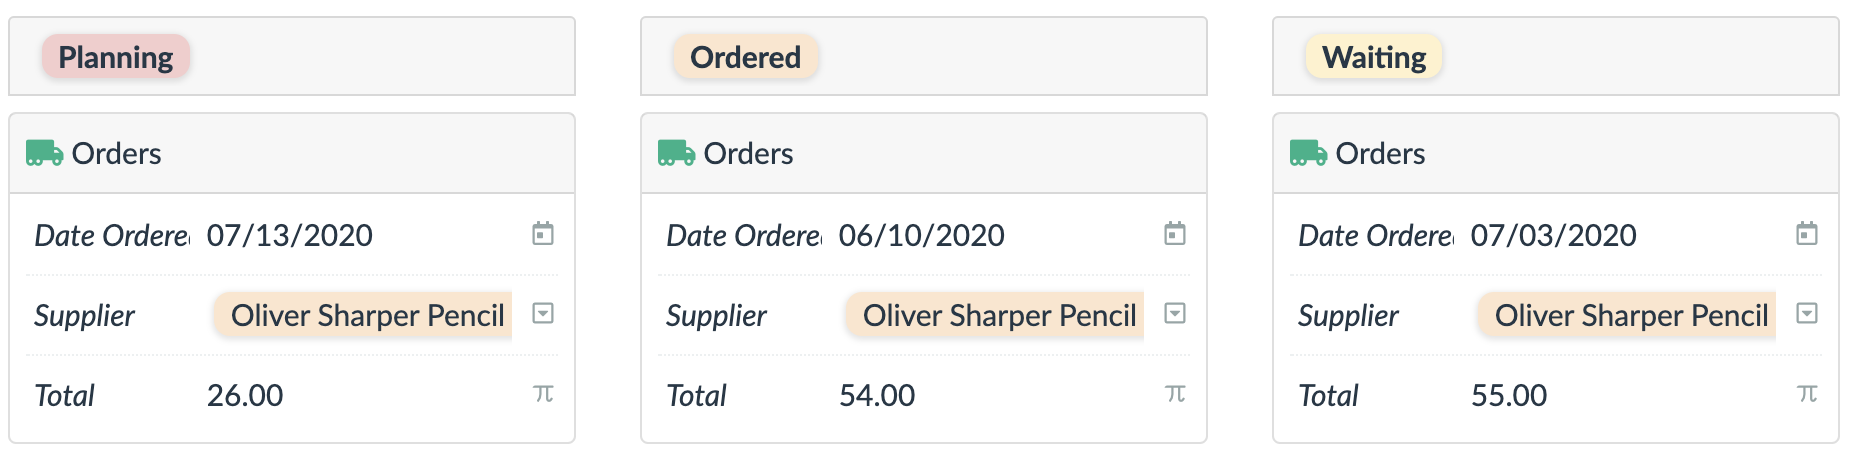Screen dimensions: 1852x462
Task: Click the Total value 55.00
Action: [x=1509, y=395]
